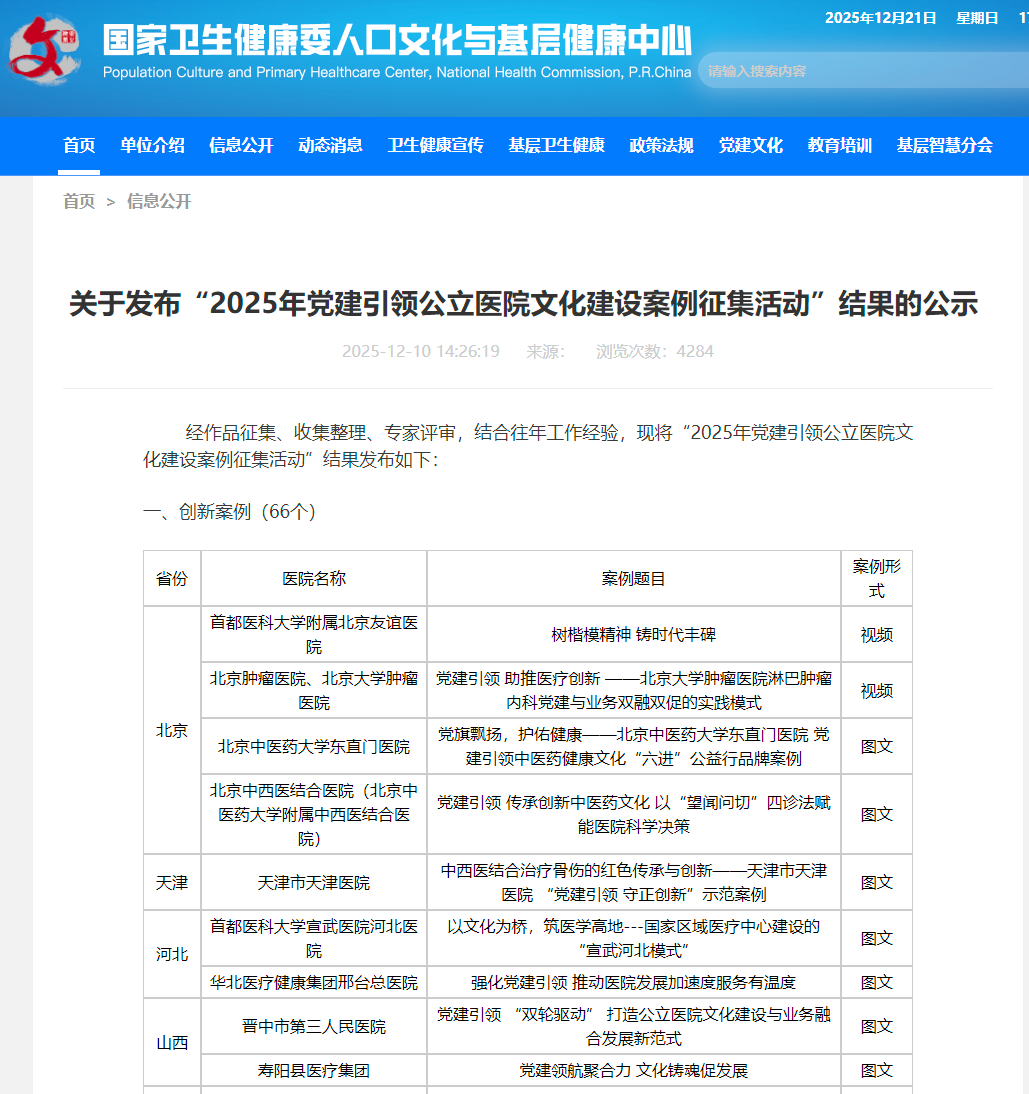Viewport: 1029px width, 1094px height.
Task: Go to the 党建文化 navigation item
Action: 750,145
